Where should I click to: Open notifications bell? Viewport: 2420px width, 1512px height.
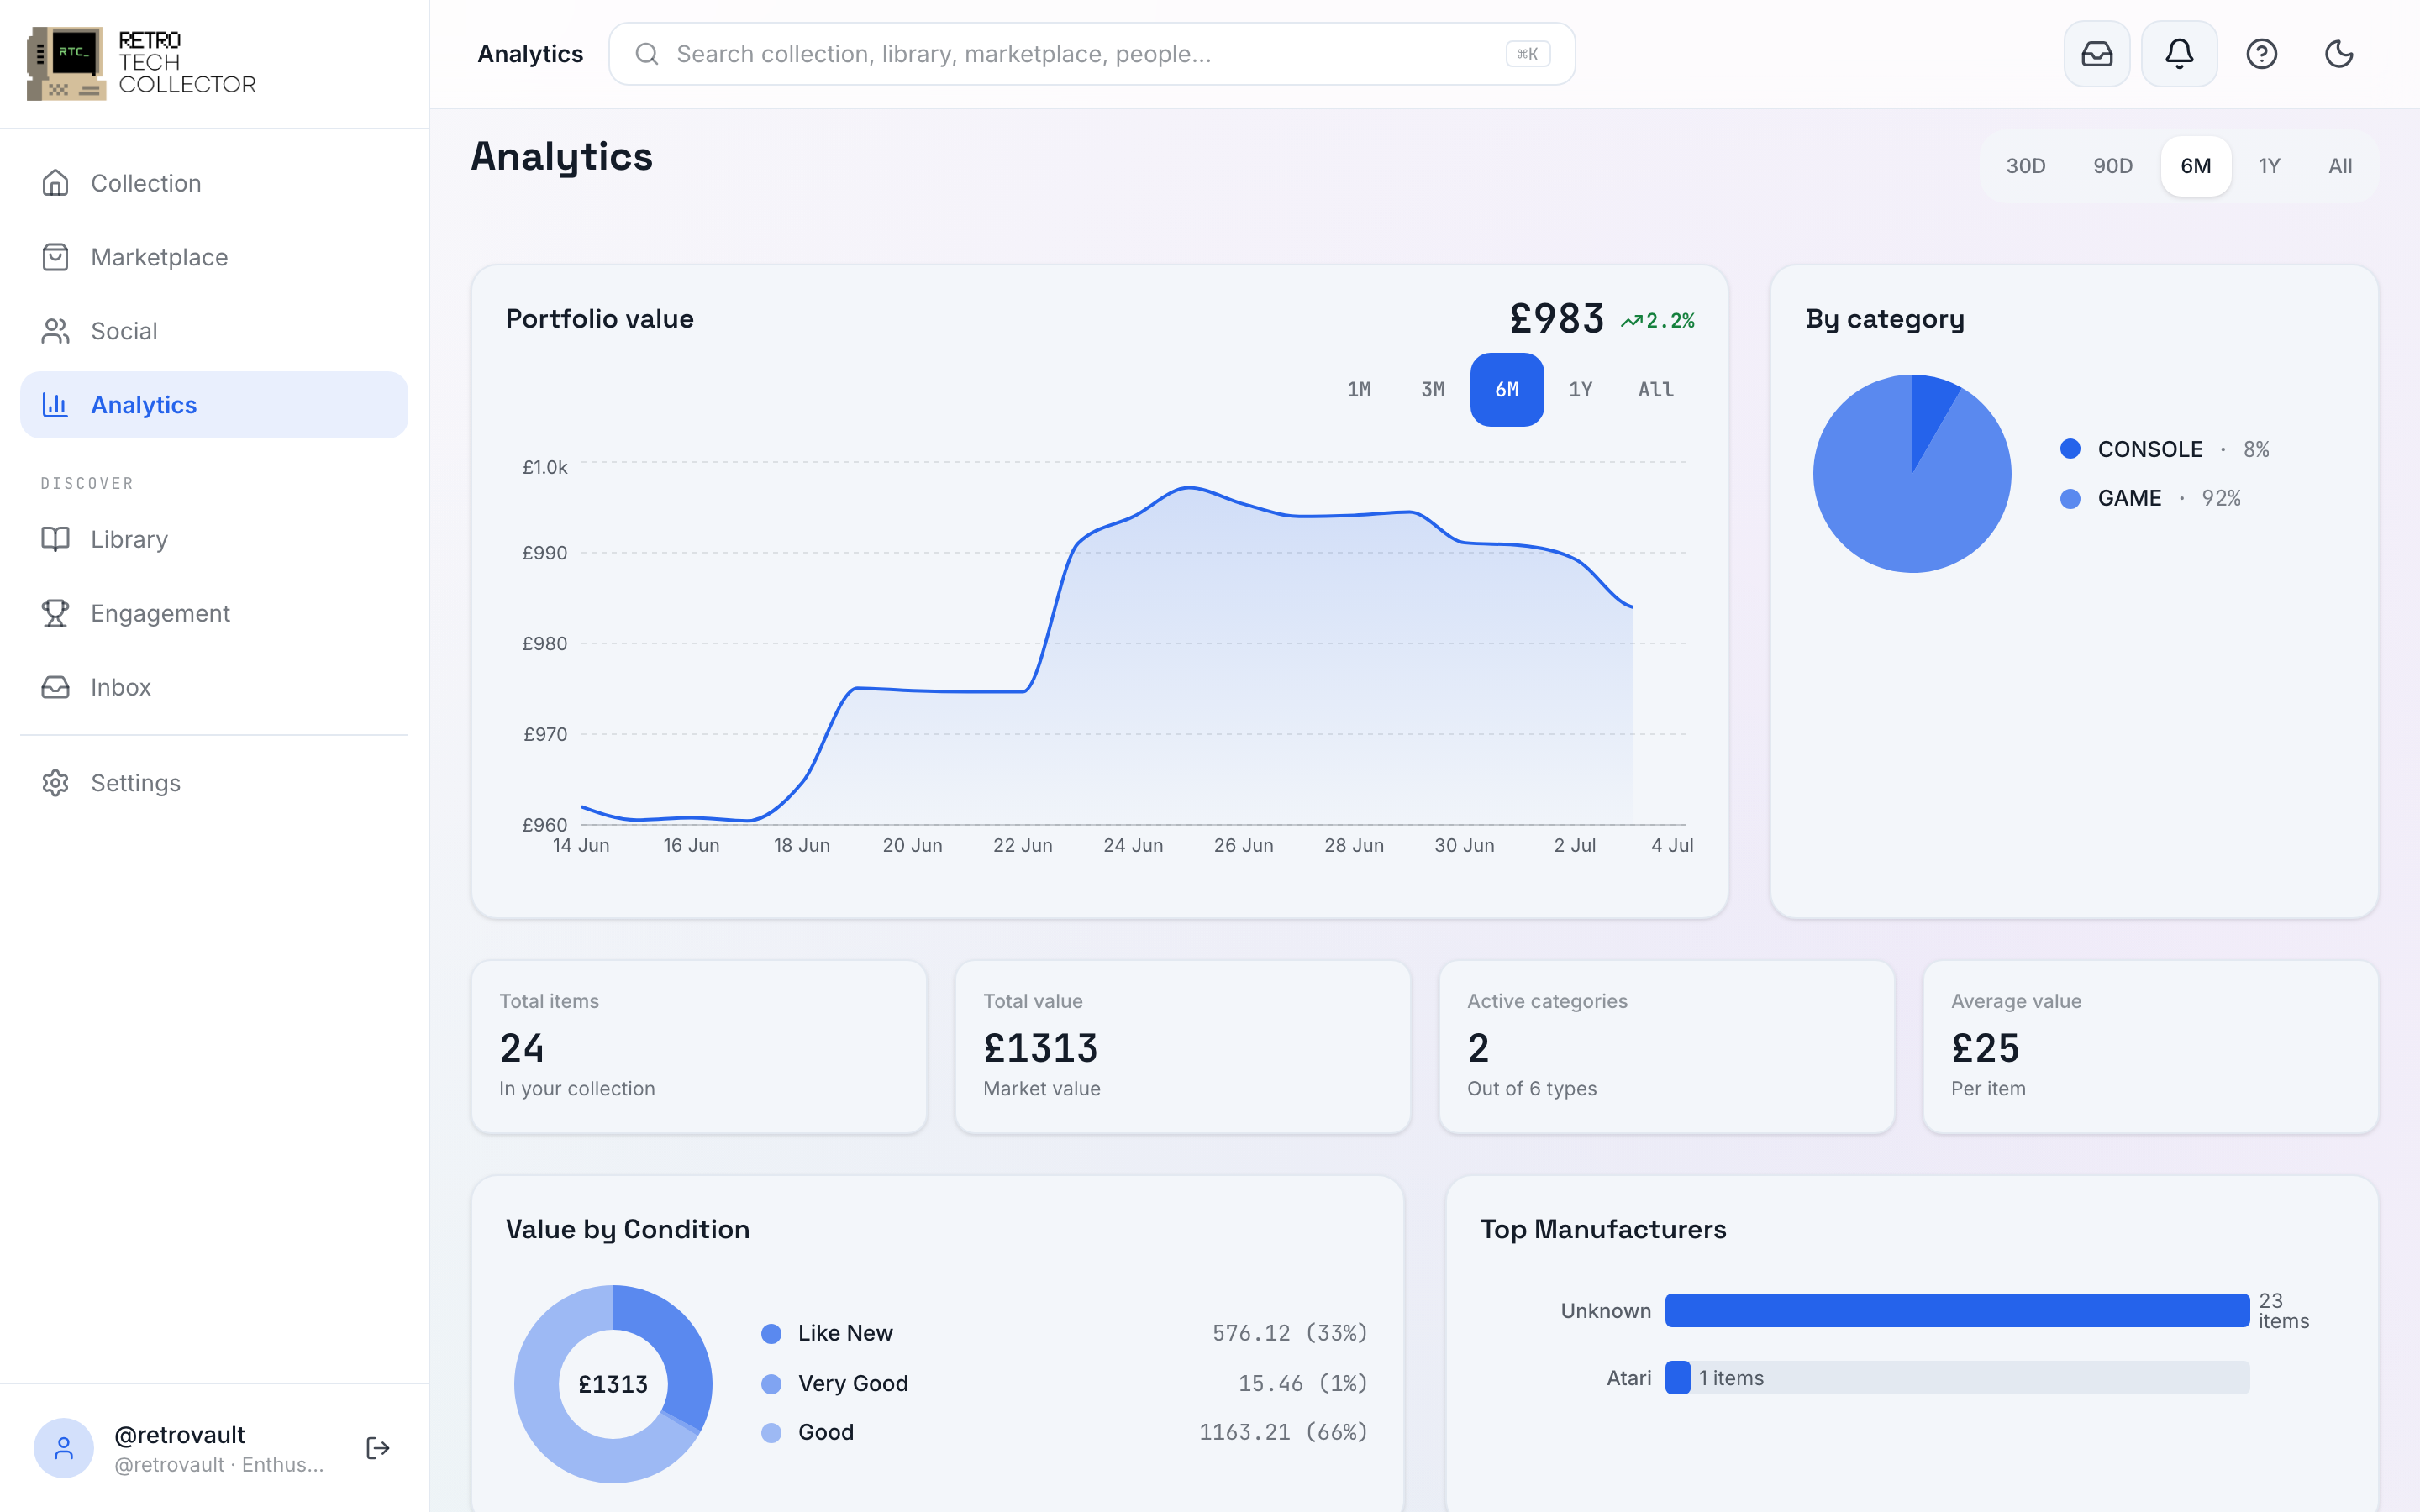click(x=2179, y=54)
